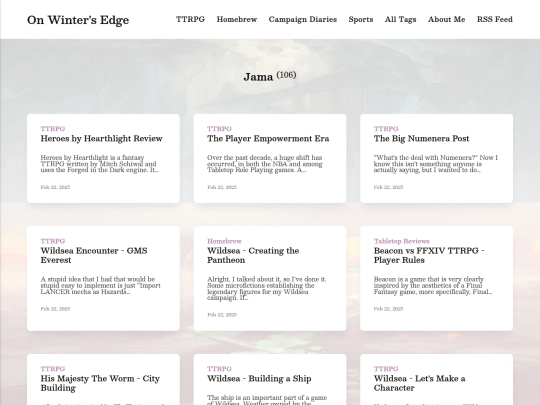Open Wildsea - Building a Ship post
540x405 pixels.
click(x=259, y=378)
